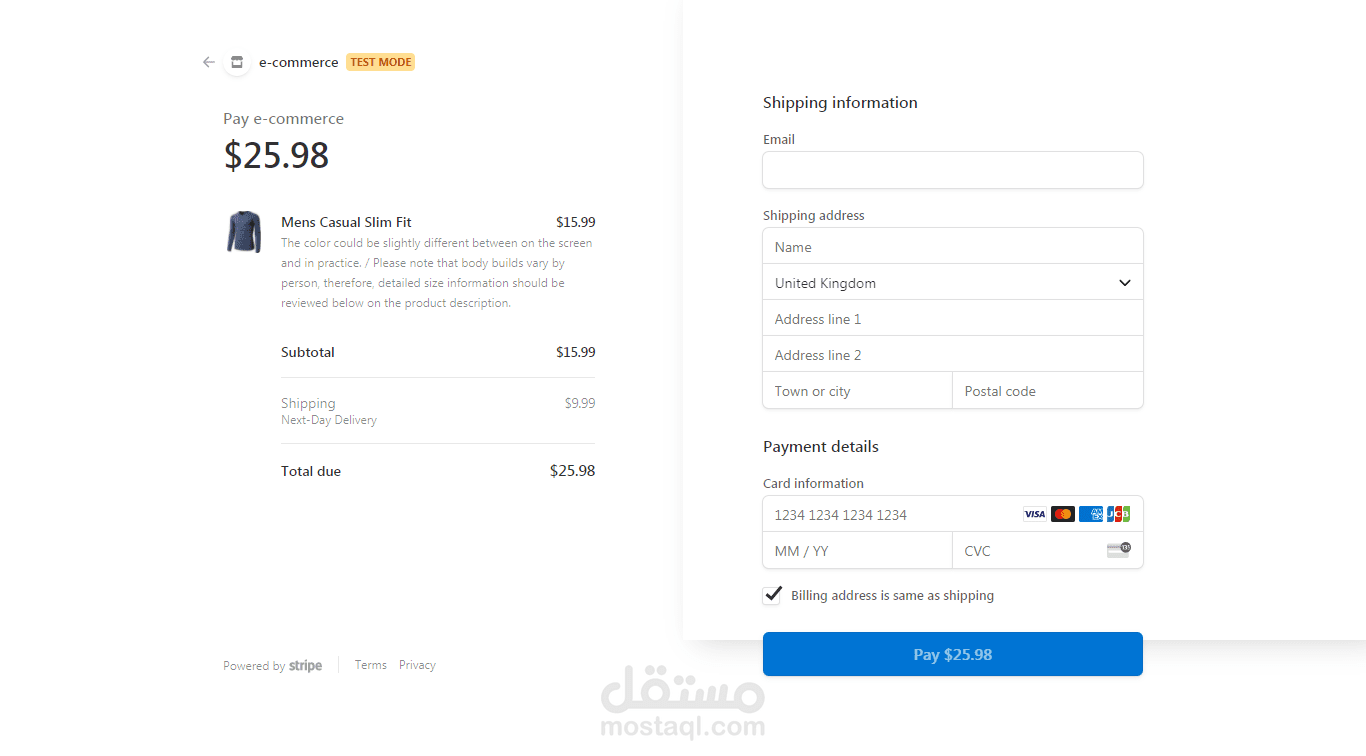Click the Mens Casual Slim Fit thumbnail
The height and width of the screenshot is (756, 1366).
(244, 231)
